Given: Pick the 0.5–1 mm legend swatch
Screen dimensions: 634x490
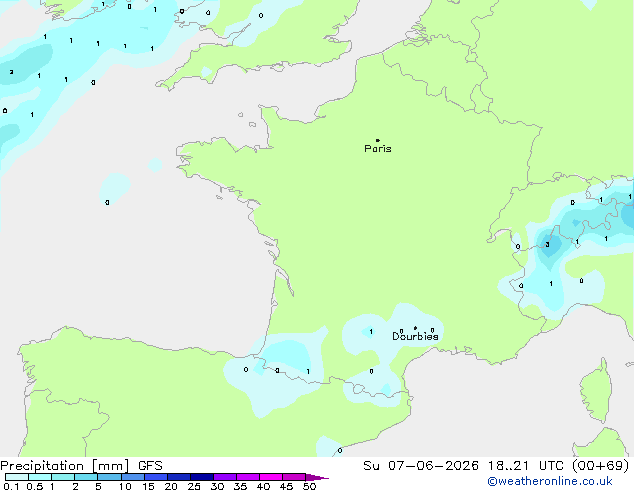Looking at the screenshot, I should [40, 477].
